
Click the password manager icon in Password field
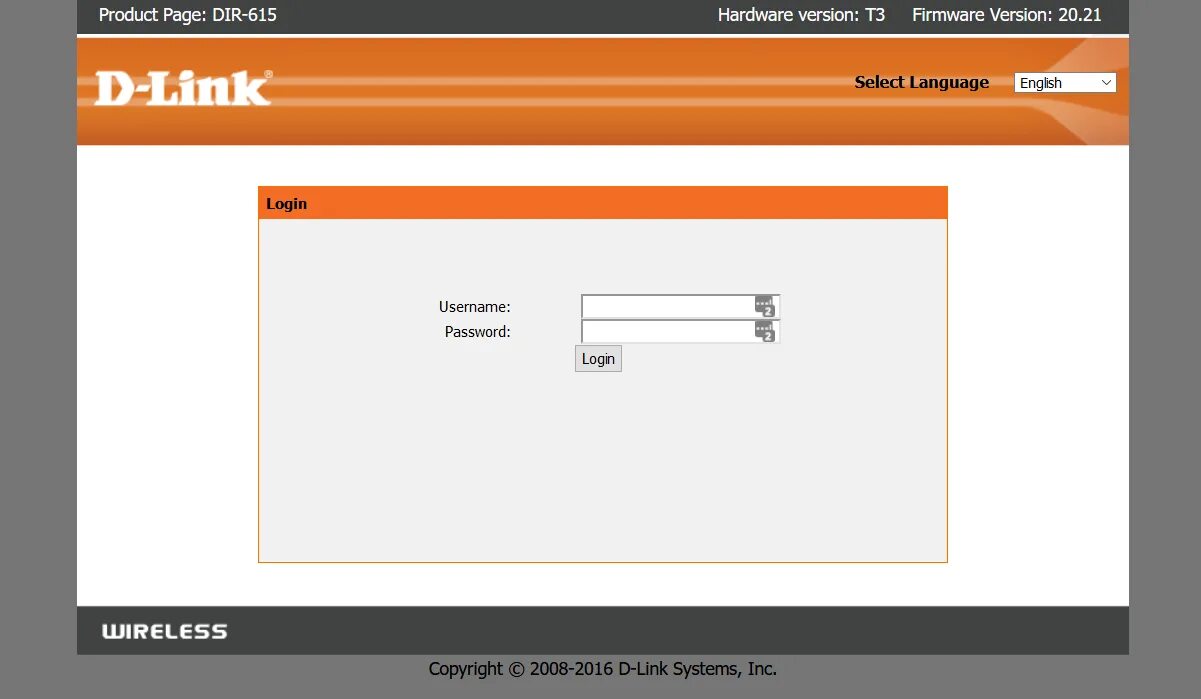765,331
